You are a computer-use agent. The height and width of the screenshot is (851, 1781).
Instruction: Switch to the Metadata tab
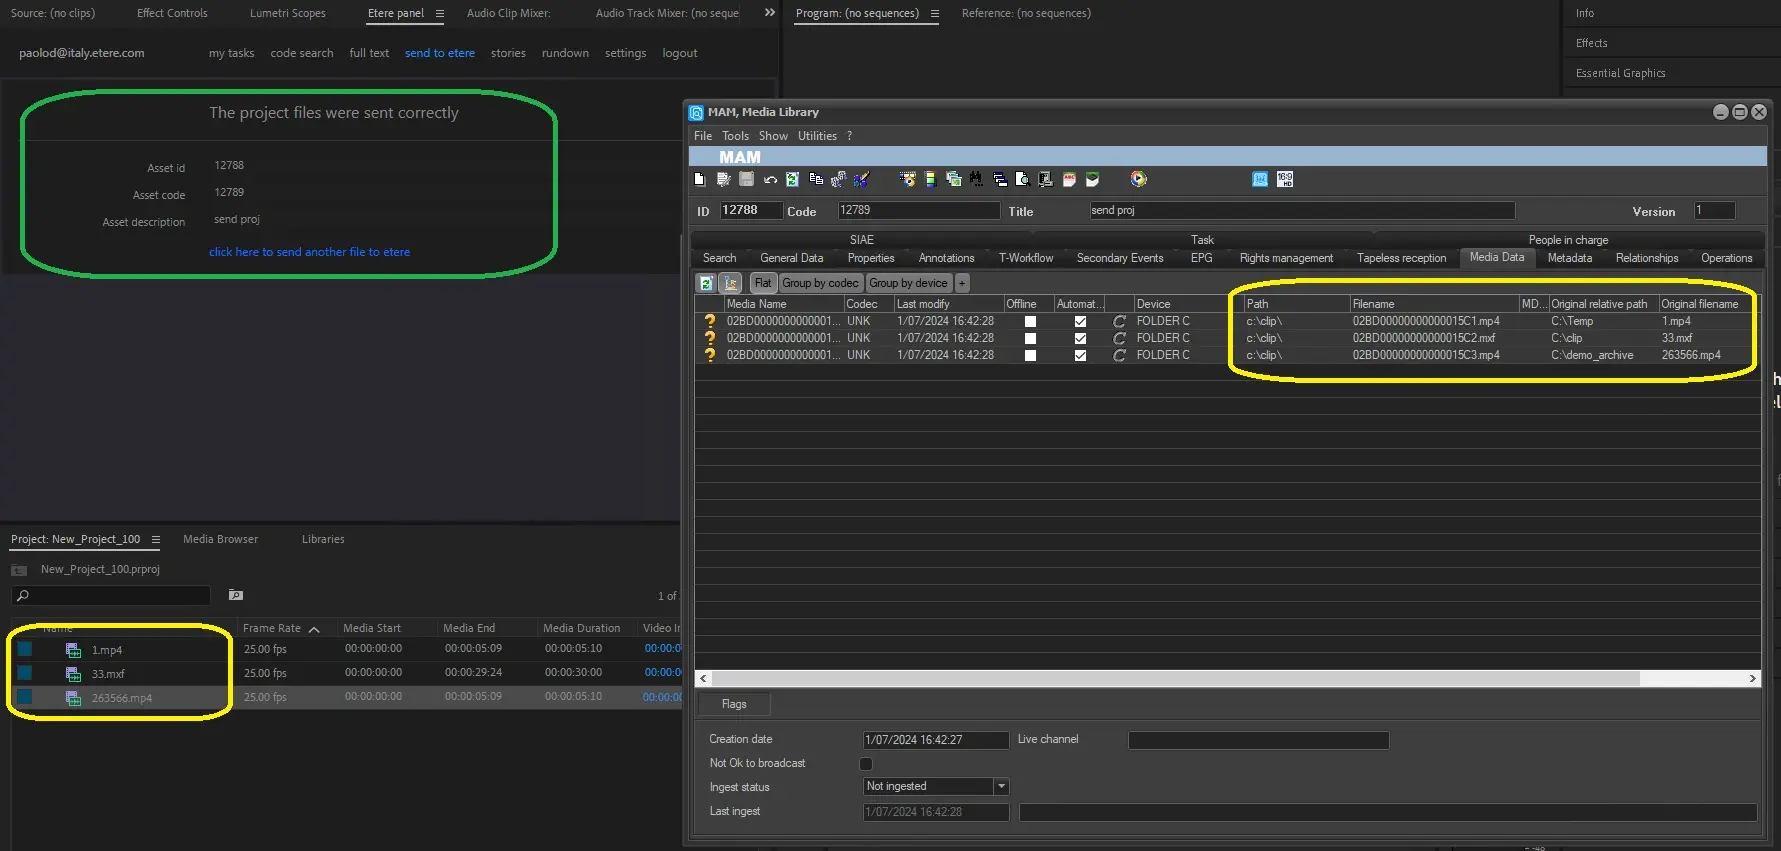tap(1569, 258)
